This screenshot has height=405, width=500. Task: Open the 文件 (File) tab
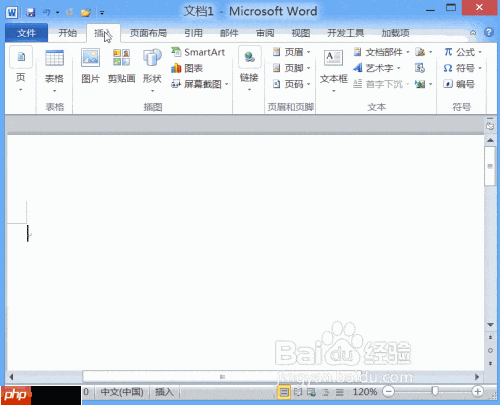(x=27, y=33)
